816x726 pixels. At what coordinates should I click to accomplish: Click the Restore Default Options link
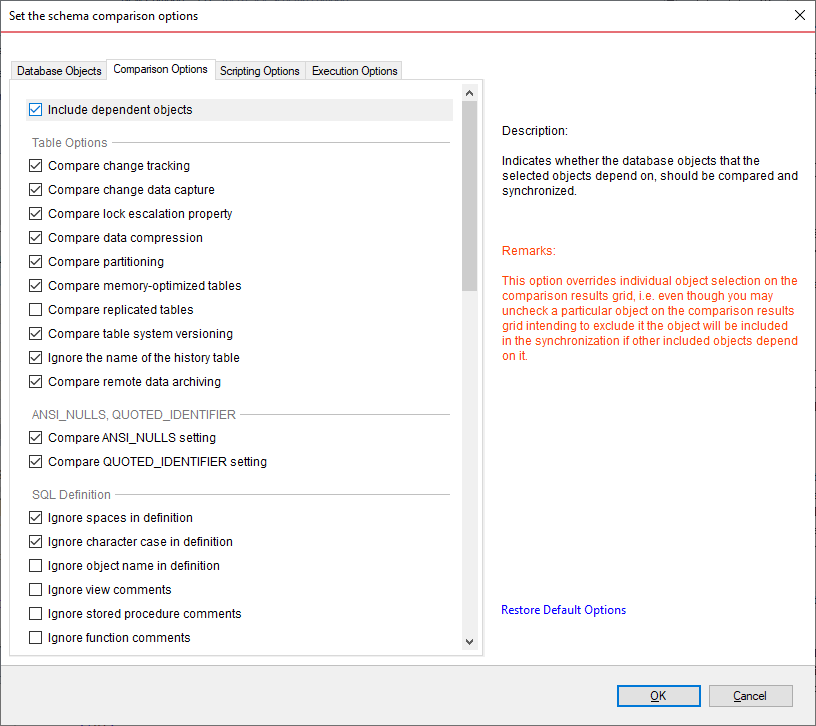pos(563,610)
